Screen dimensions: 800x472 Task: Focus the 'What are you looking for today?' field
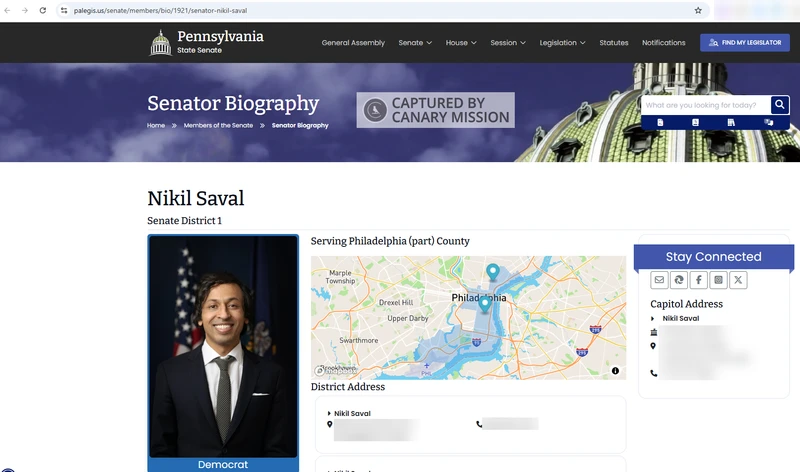tap(706, 105)
